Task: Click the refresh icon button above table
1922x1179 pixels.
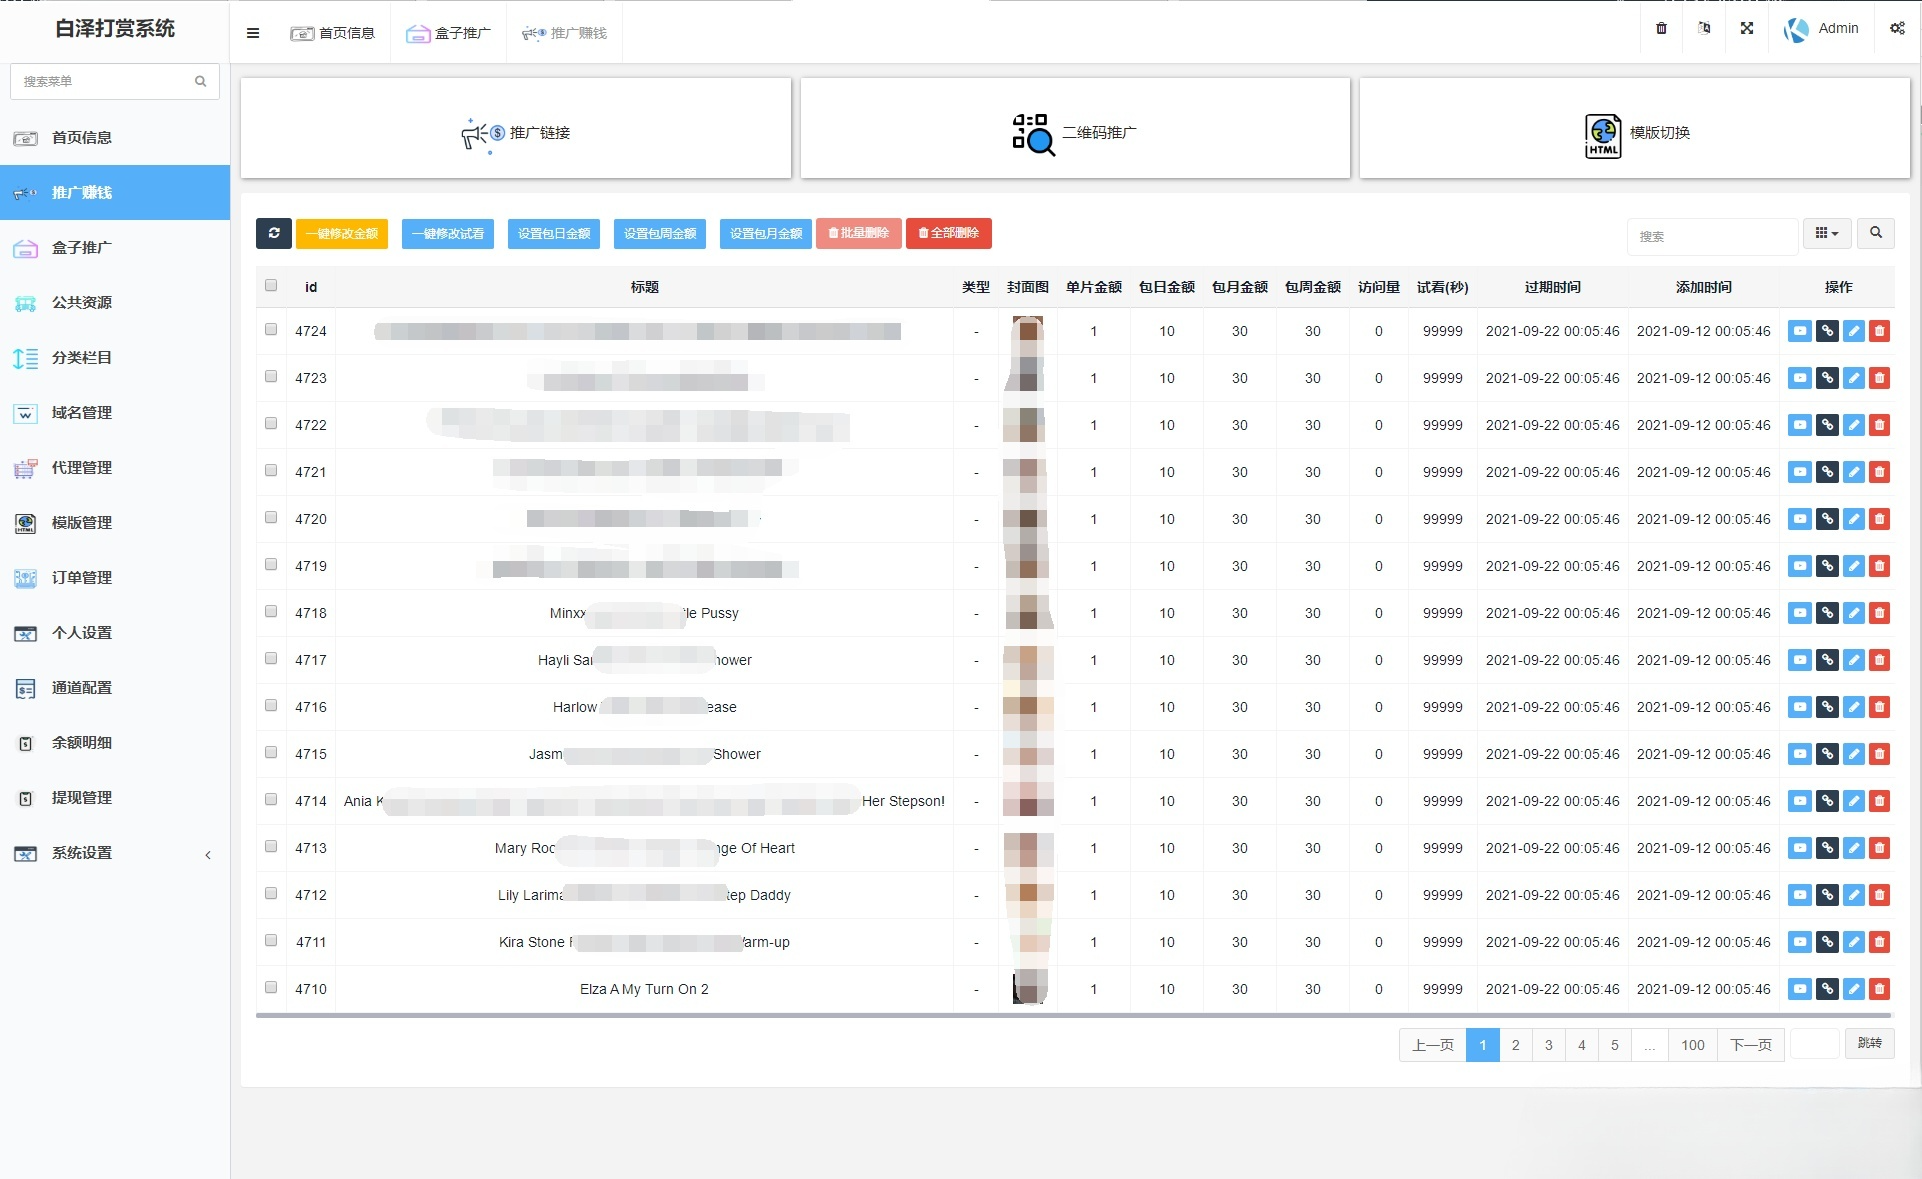Action: click(273, 233)
